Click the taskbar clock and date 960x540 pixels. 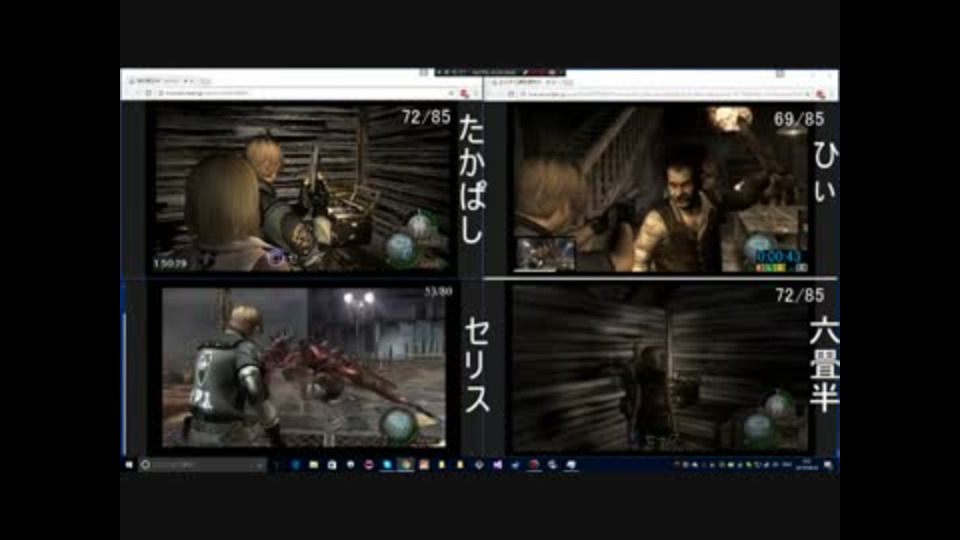click(806, 465)
